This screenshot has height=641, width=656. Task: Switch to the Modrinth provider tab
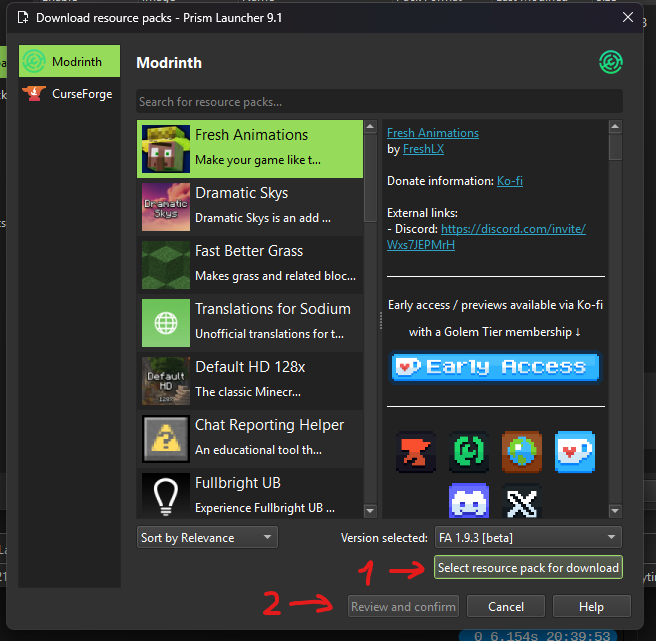(69, 62)
